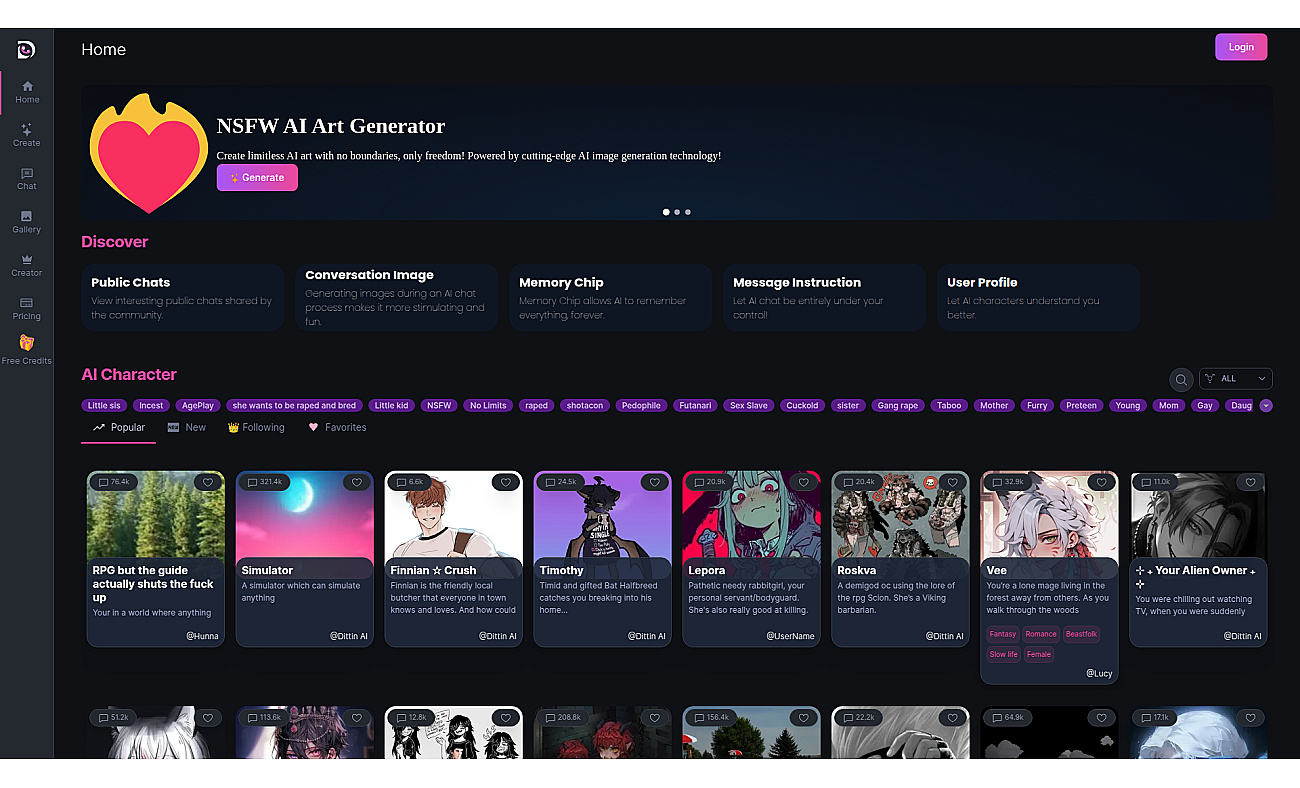The height and width of the screenshot is (788, 1300).
Task: Click the Romance tag on Vee card
Action: coord(1041,634)
